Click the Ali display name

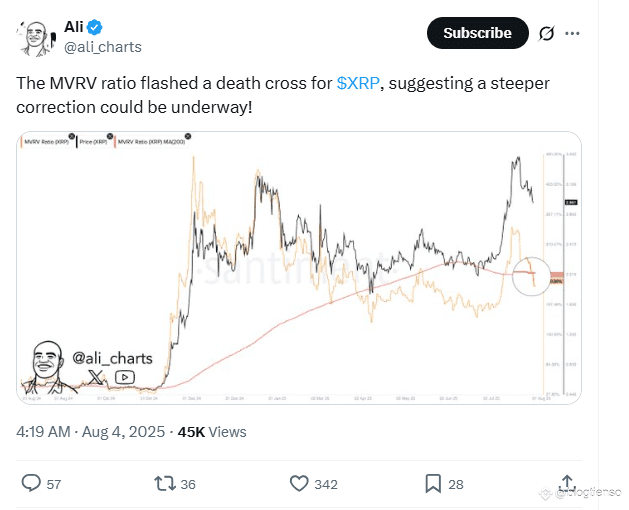pos(74,27)
